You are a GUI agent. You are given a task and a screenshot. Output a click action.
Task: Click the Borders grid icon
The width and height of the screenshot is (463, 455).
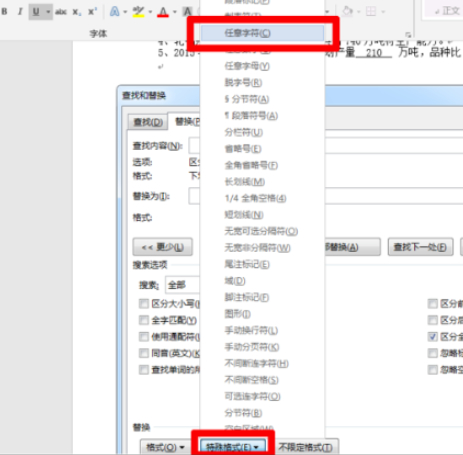click(x=371, y=12)
